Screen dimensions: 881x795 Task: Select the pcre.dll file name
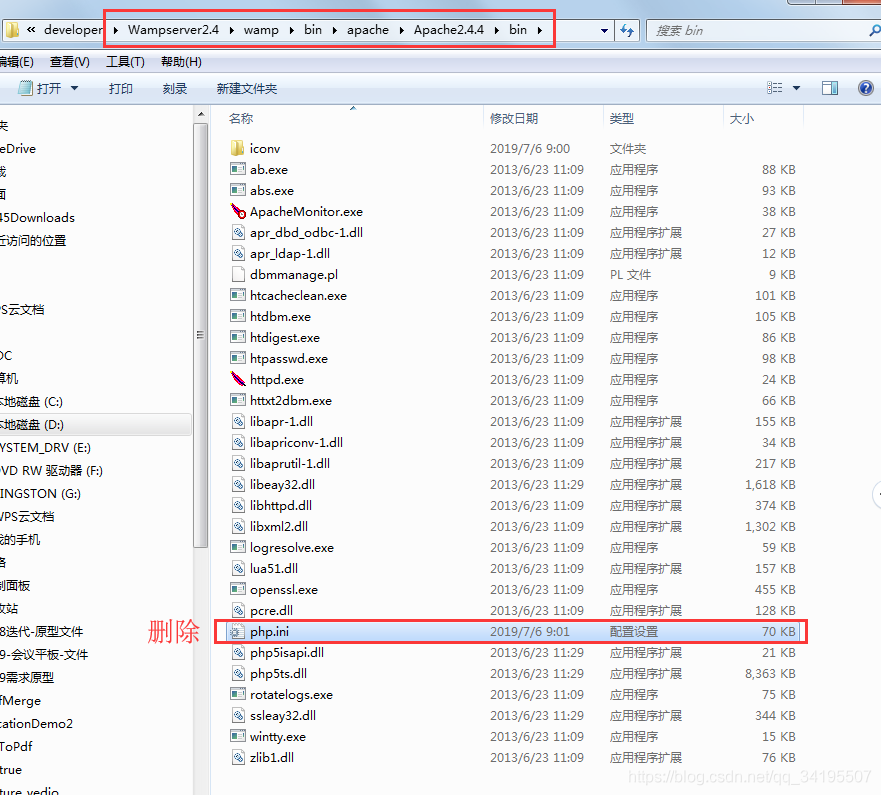point(271,611)
